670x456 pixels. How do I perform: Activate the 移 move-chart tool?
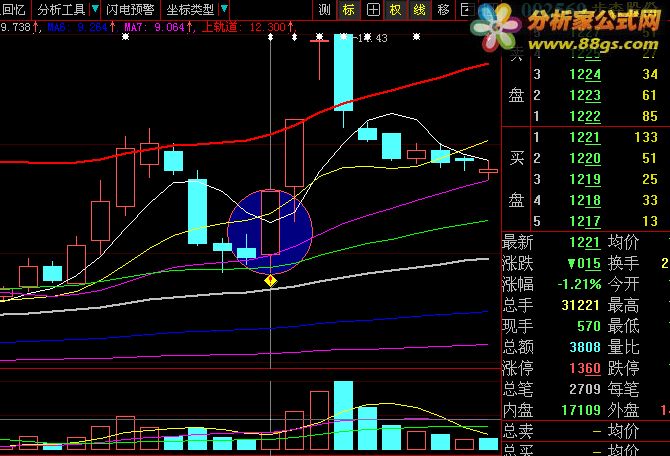(444, 9)
